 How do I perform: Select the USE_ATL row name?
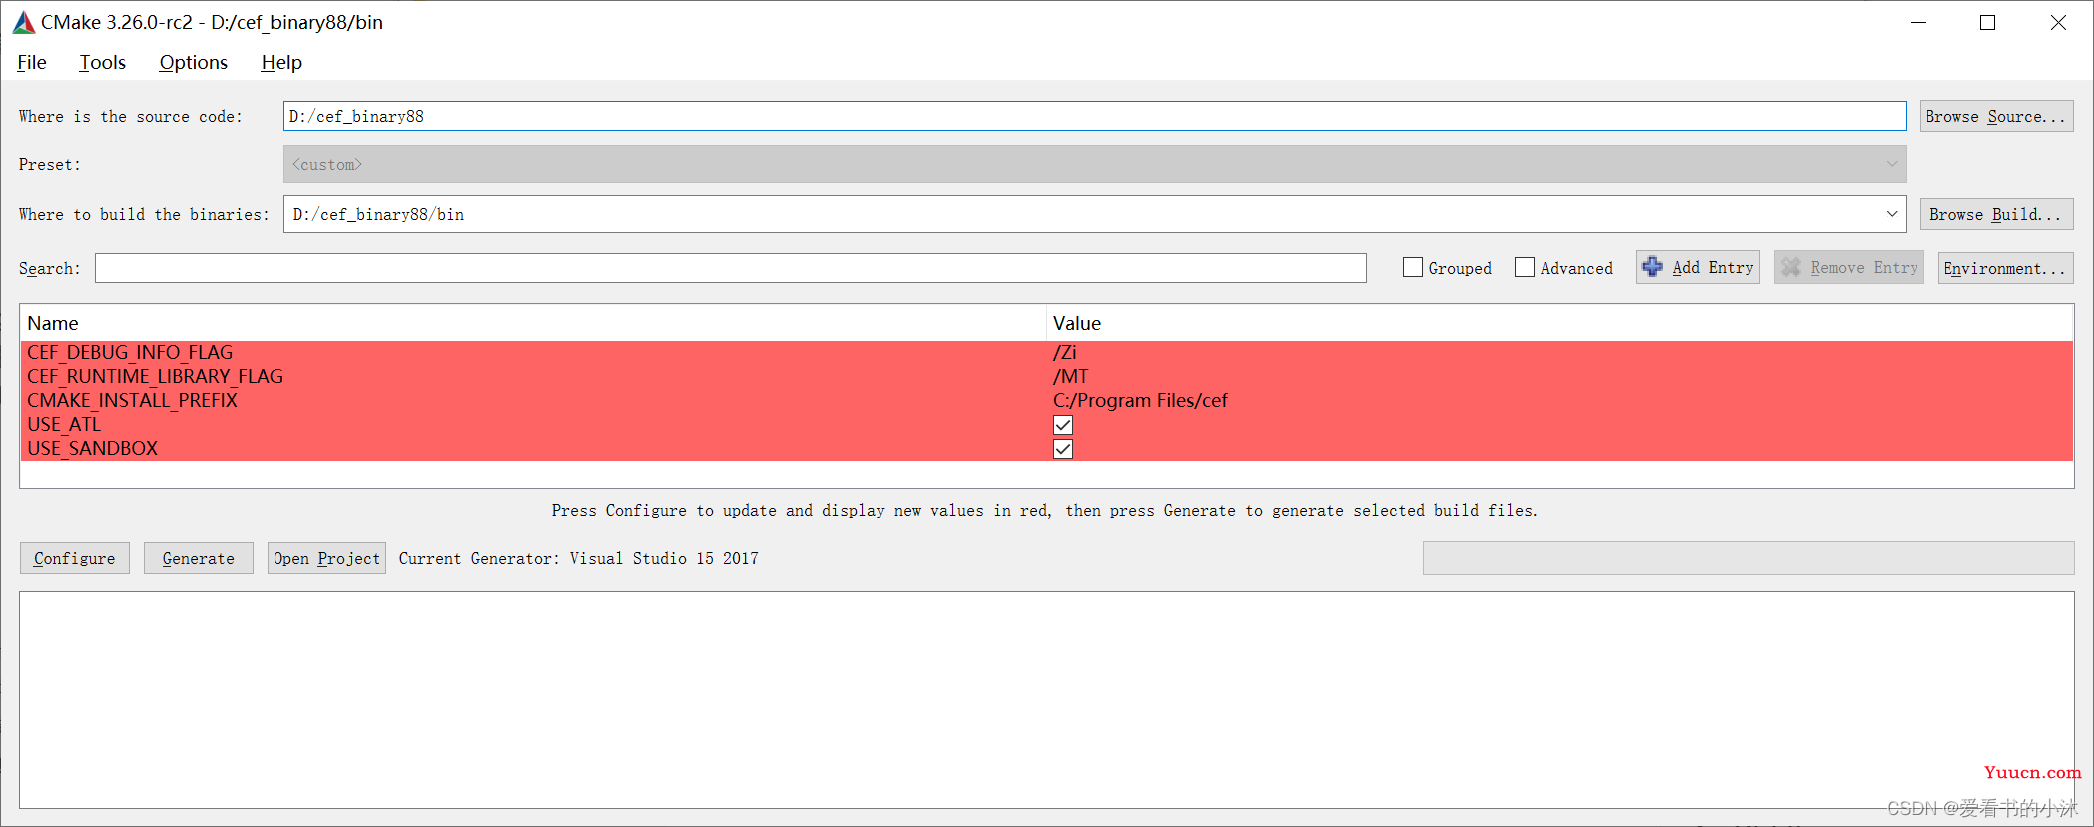(x=64, y=424)
